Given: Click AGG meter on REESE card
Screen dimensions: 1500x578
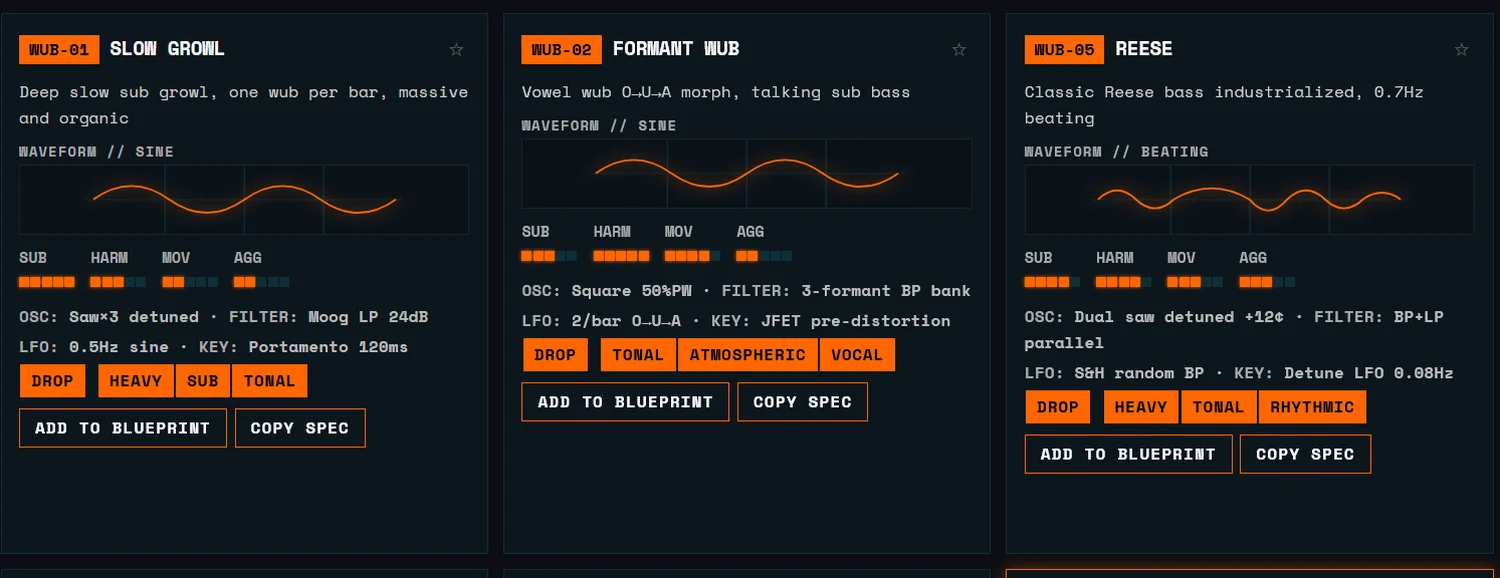Looking at the screenshot, I should click(x=1267, y=282).
